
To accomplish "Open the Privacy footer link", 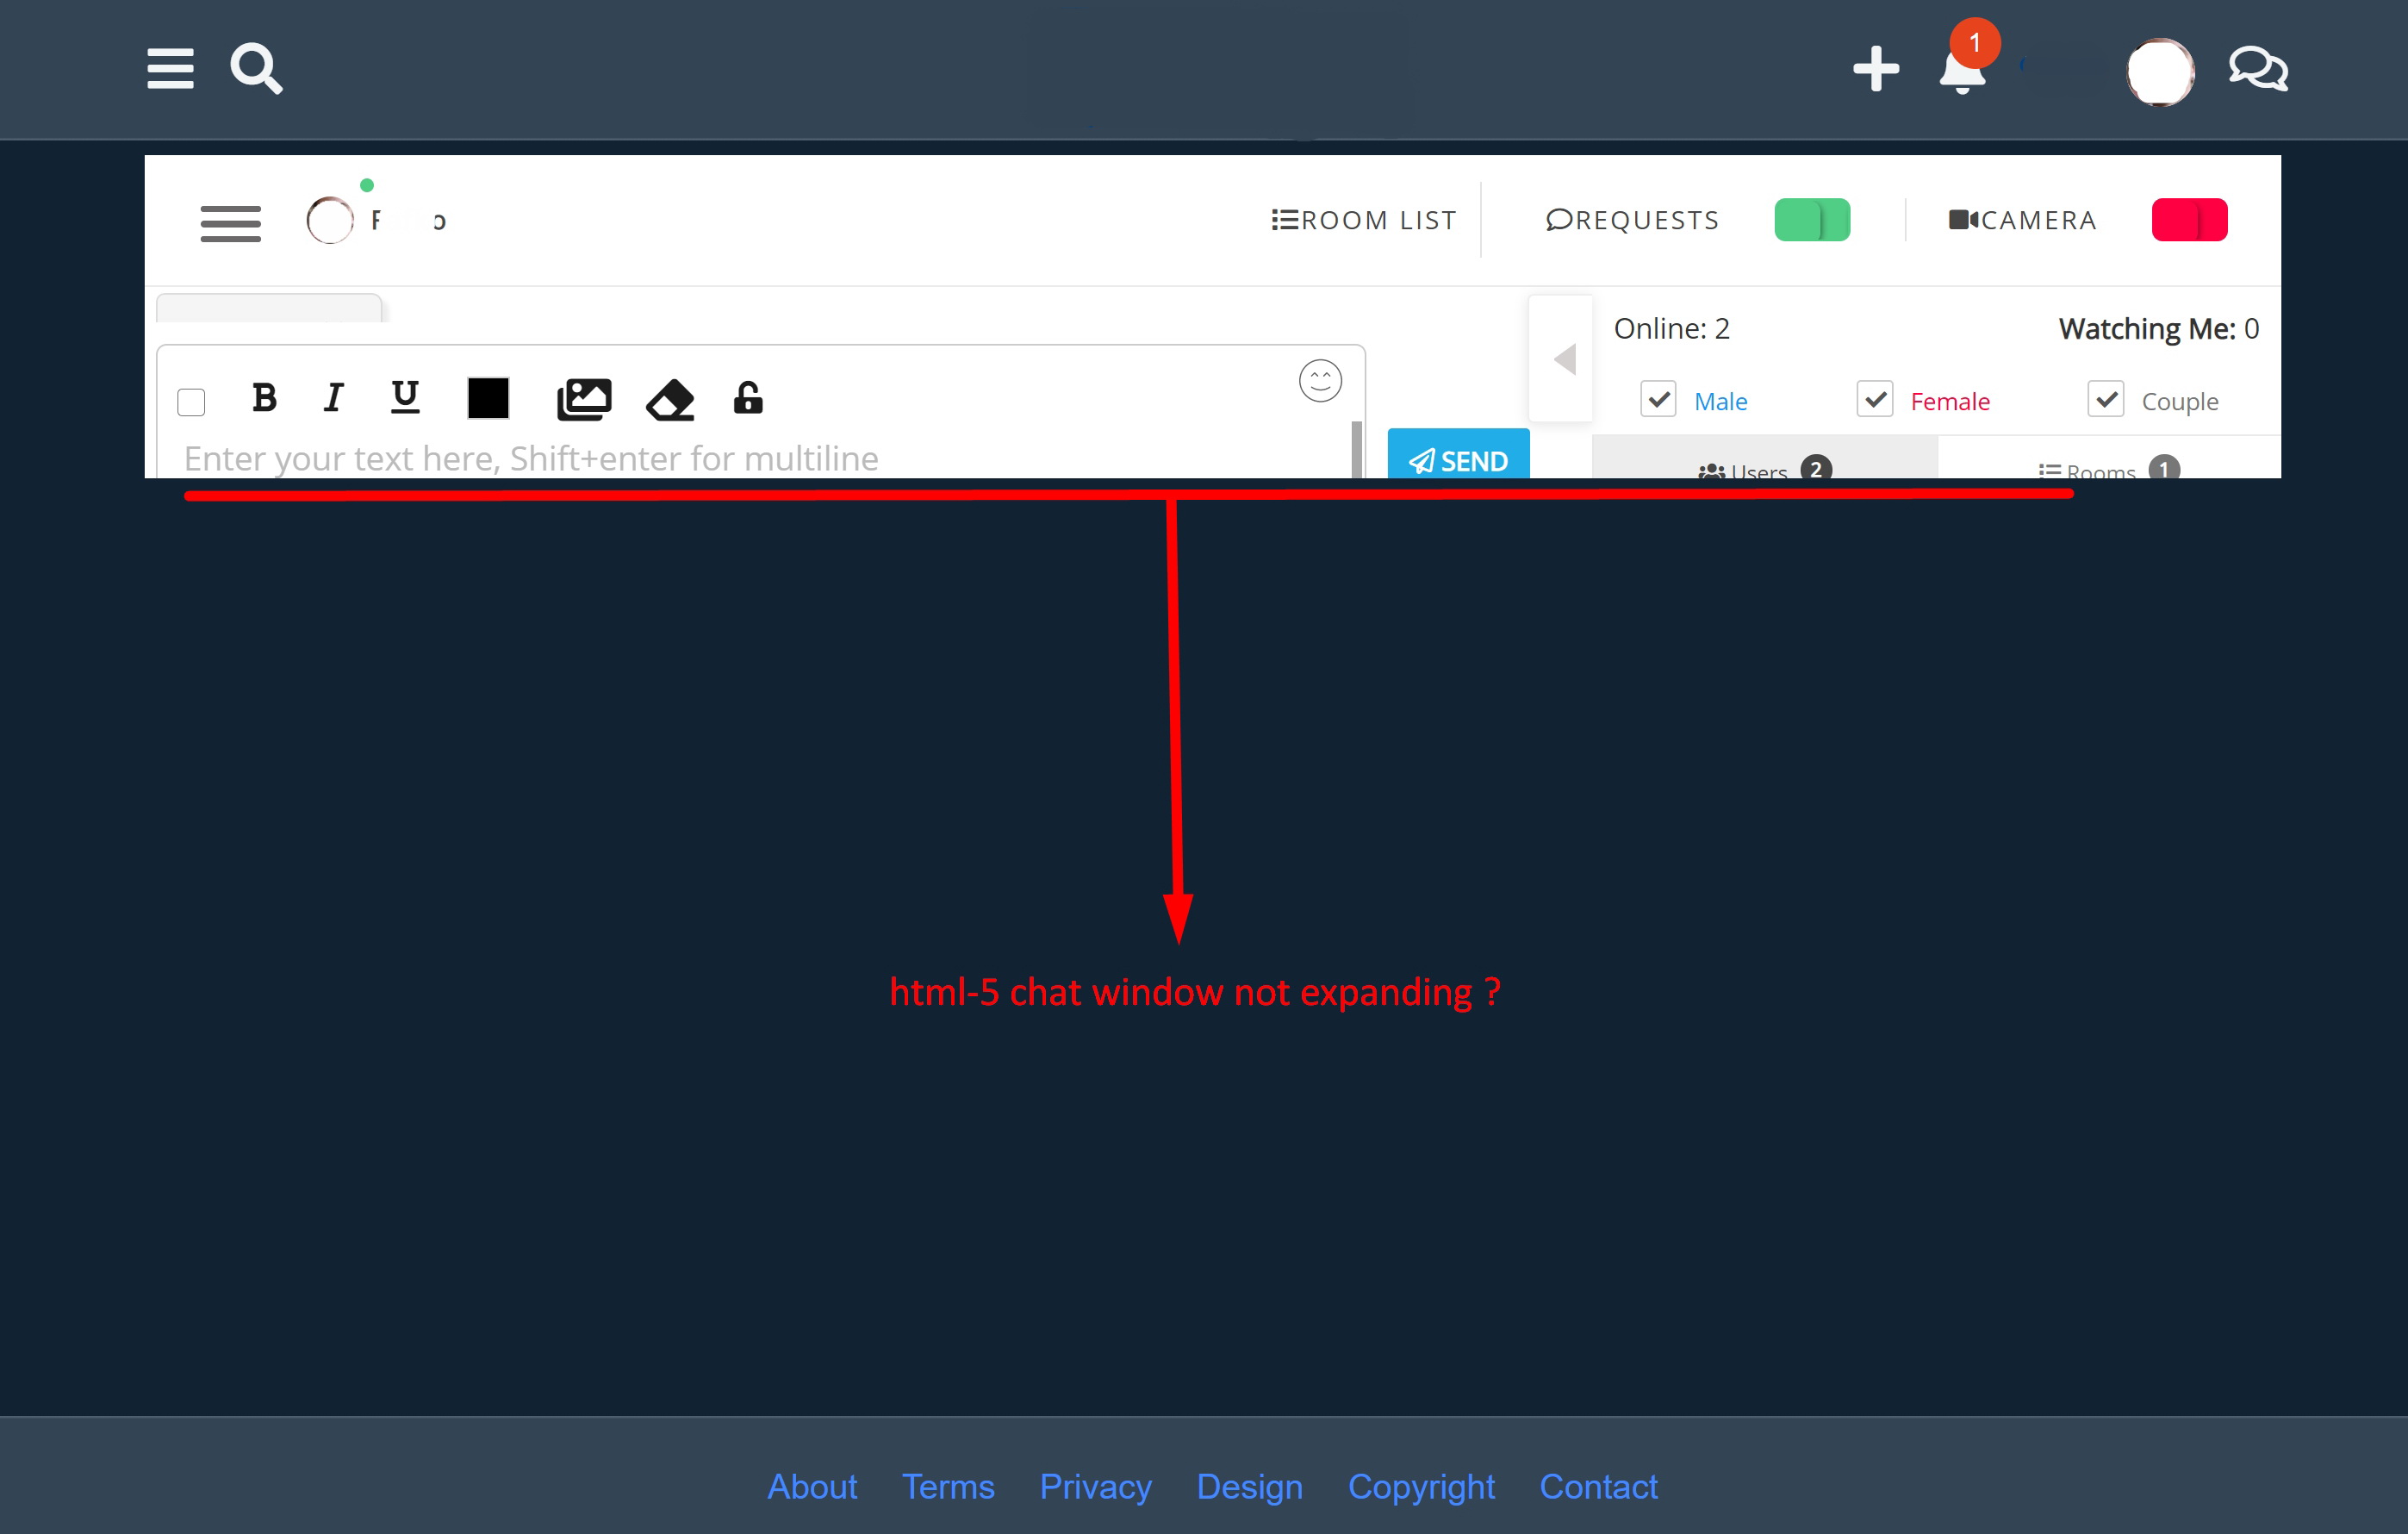I will 1095,1486.
